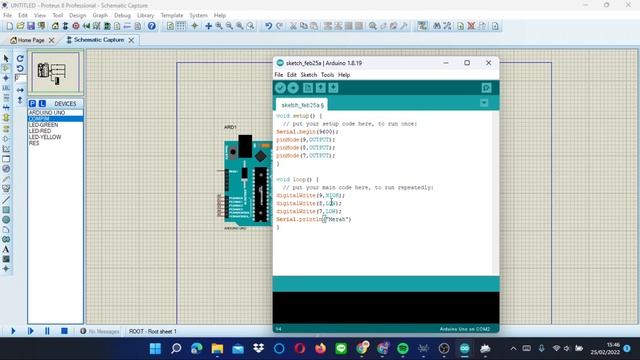
Task: Close the Home Page tab
Action: [51, 40]
